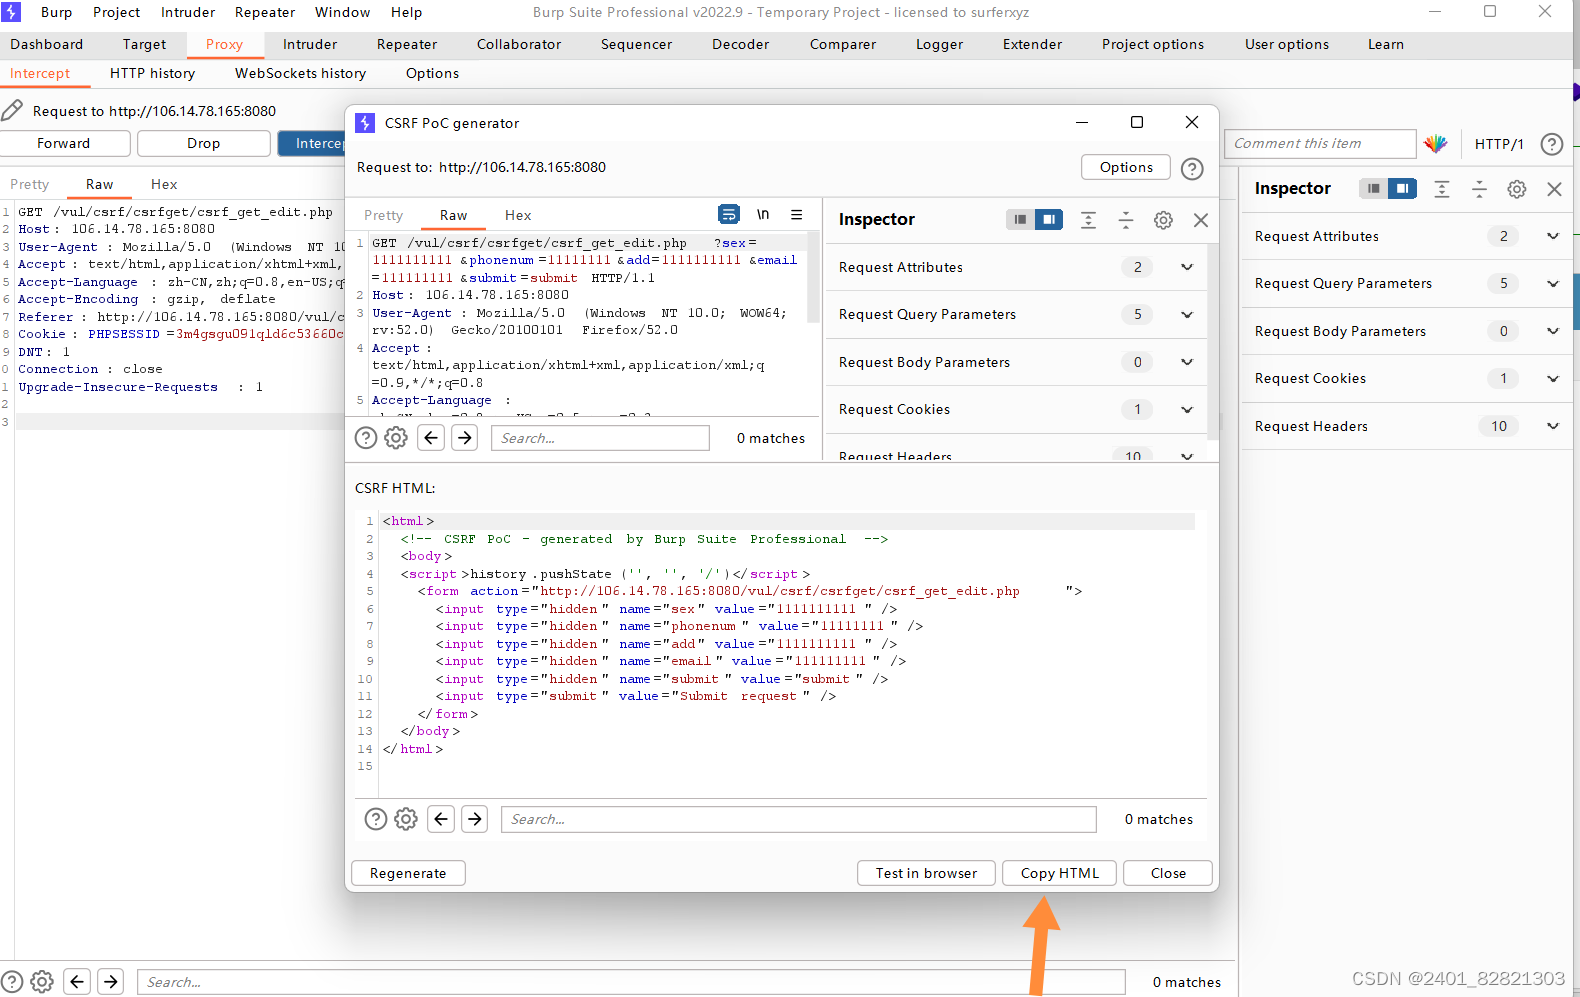1580x997 pixels.
Task: Click help icon in bottom main search bar
Action: tap(12, 982)
